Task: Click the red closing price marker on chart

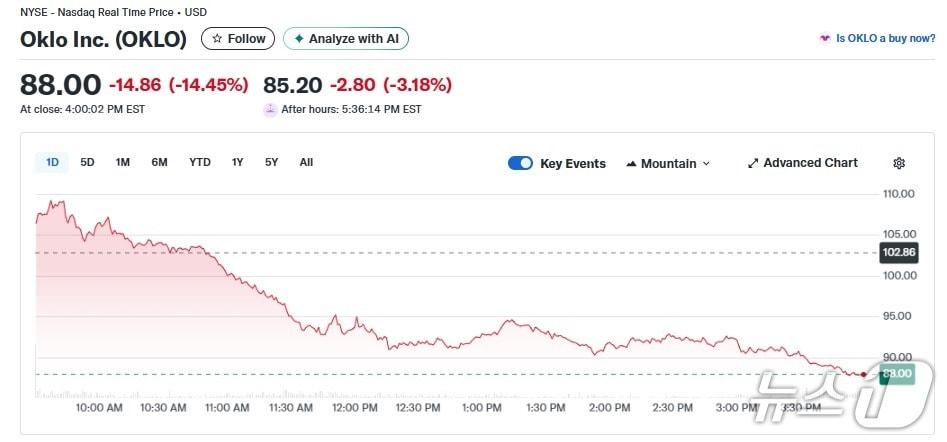Action: tap(863, 374)
